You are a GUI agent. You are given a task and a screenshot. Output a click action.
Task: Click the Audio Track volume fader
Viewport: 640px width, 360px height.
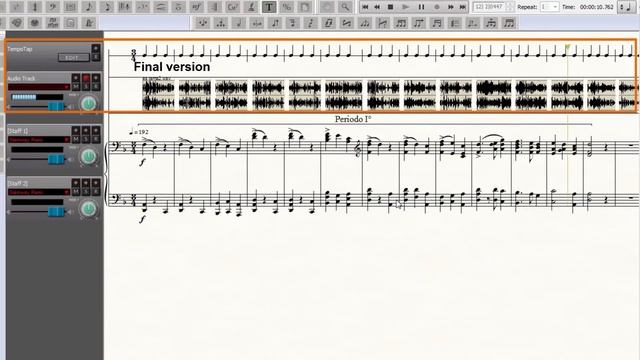[56, 106]
